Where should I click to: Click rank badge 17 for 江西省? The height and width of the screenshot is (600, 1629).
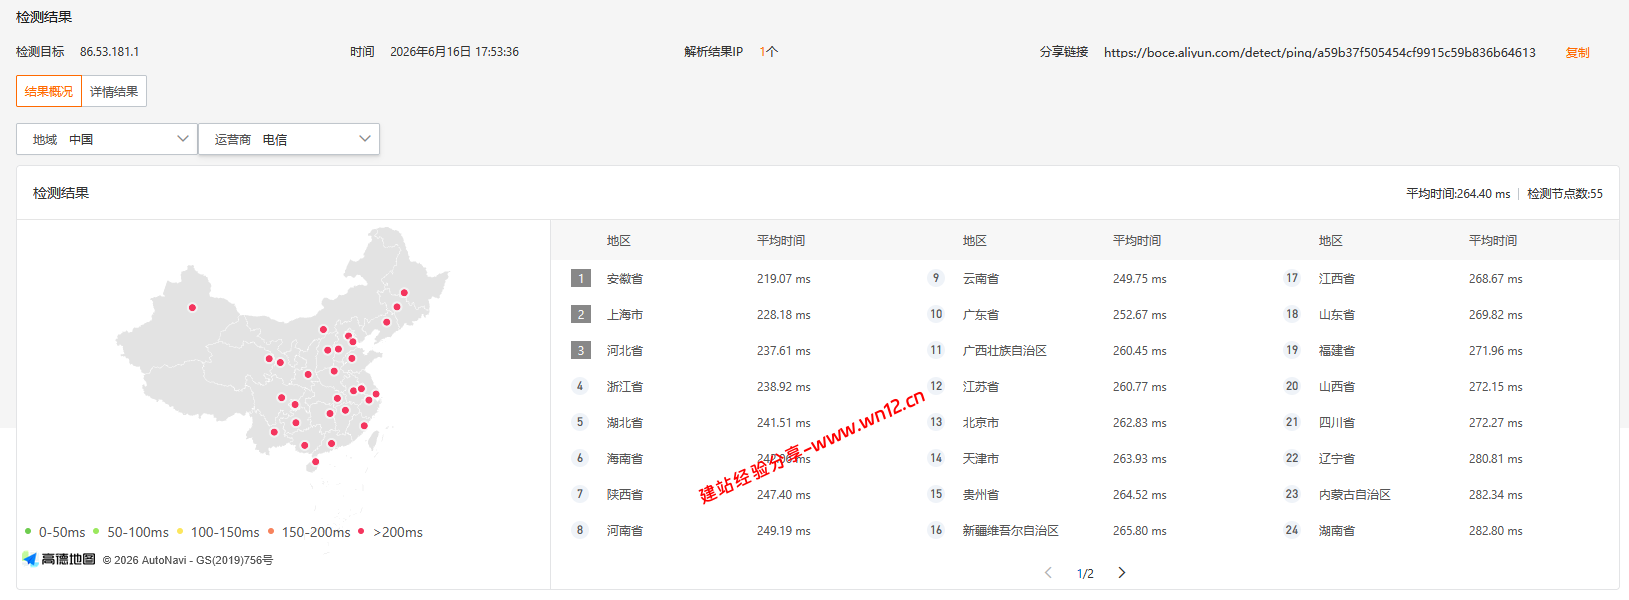[x=1292, y=278]
